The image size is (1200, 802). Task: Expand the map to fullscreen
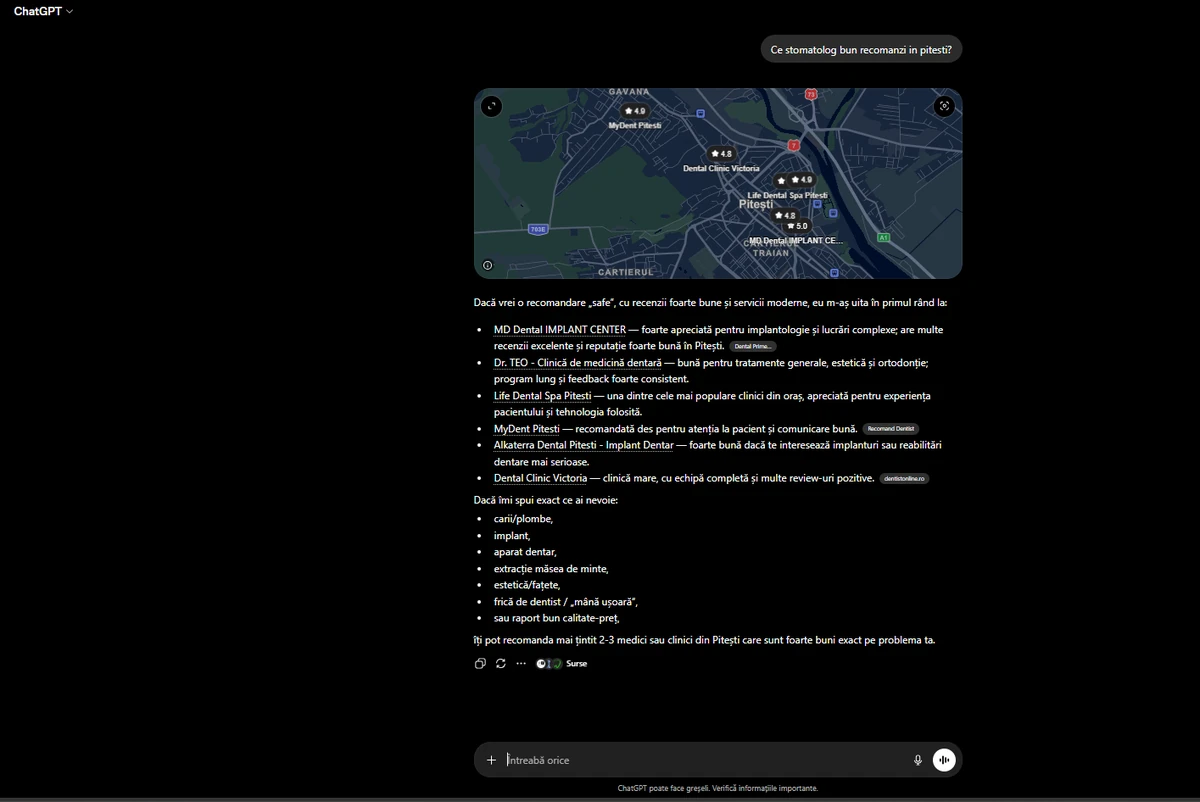(491, 106)
